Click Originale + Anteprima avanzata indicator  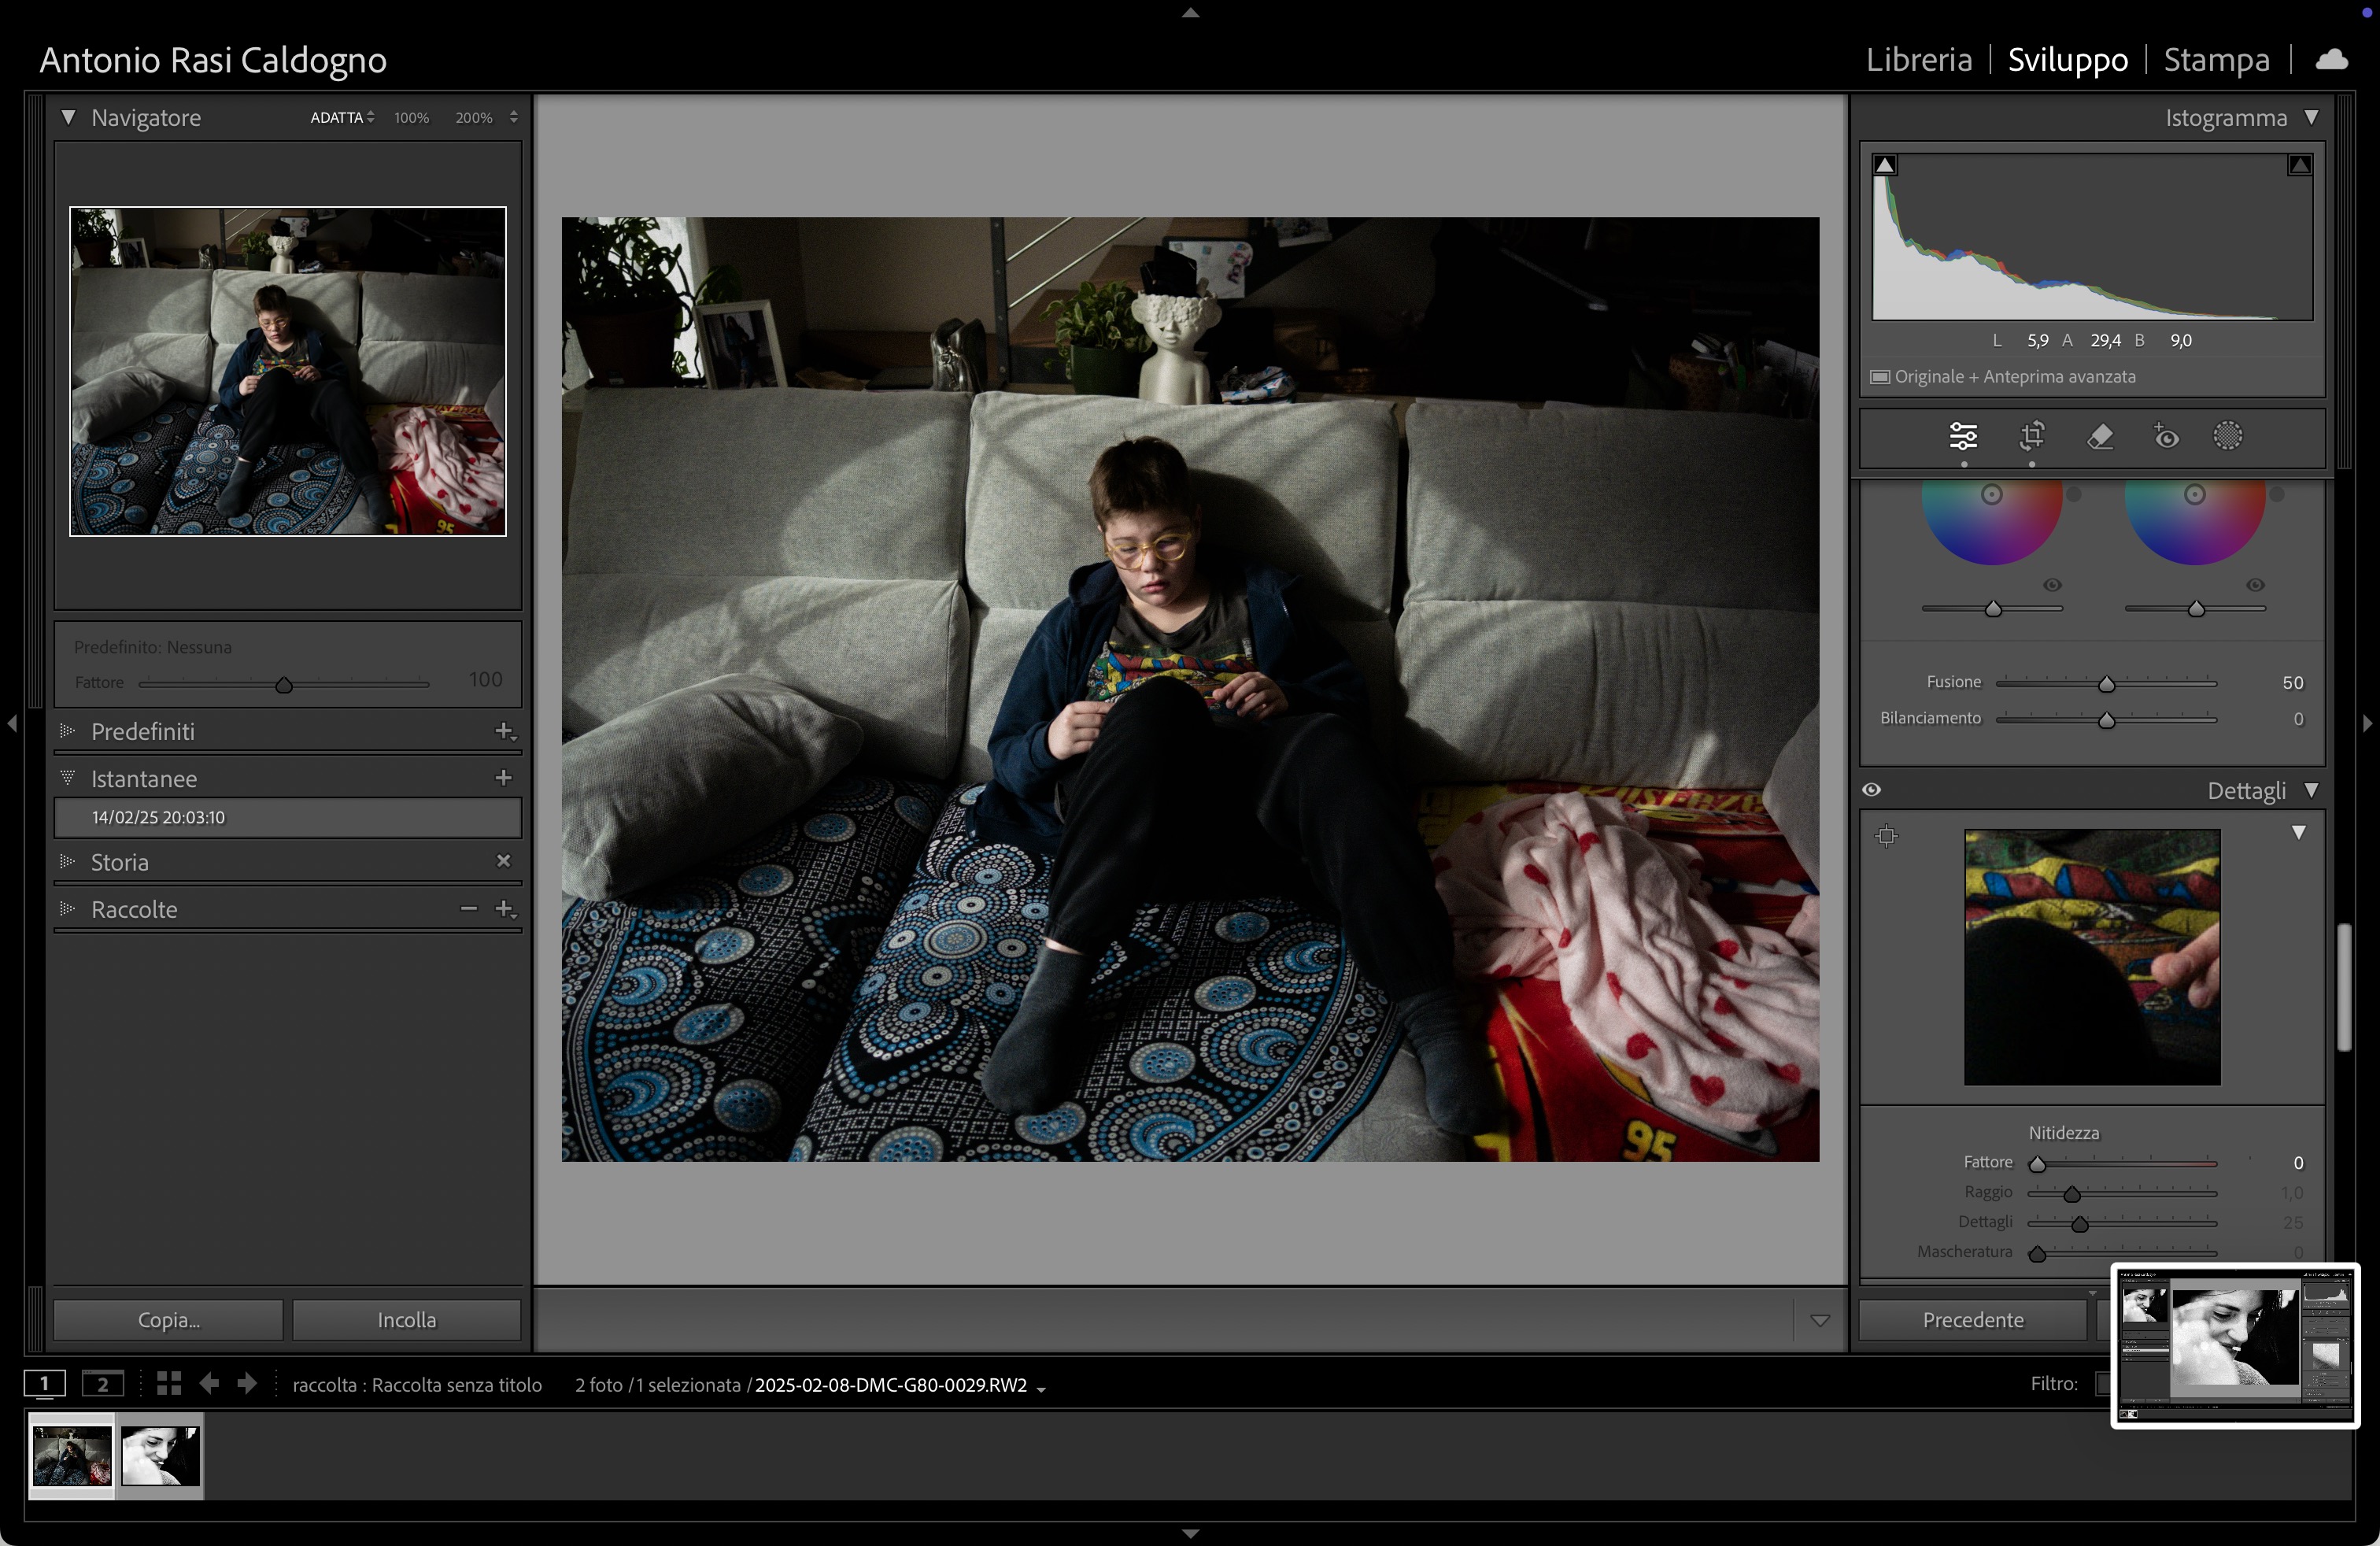(2003, 377)
